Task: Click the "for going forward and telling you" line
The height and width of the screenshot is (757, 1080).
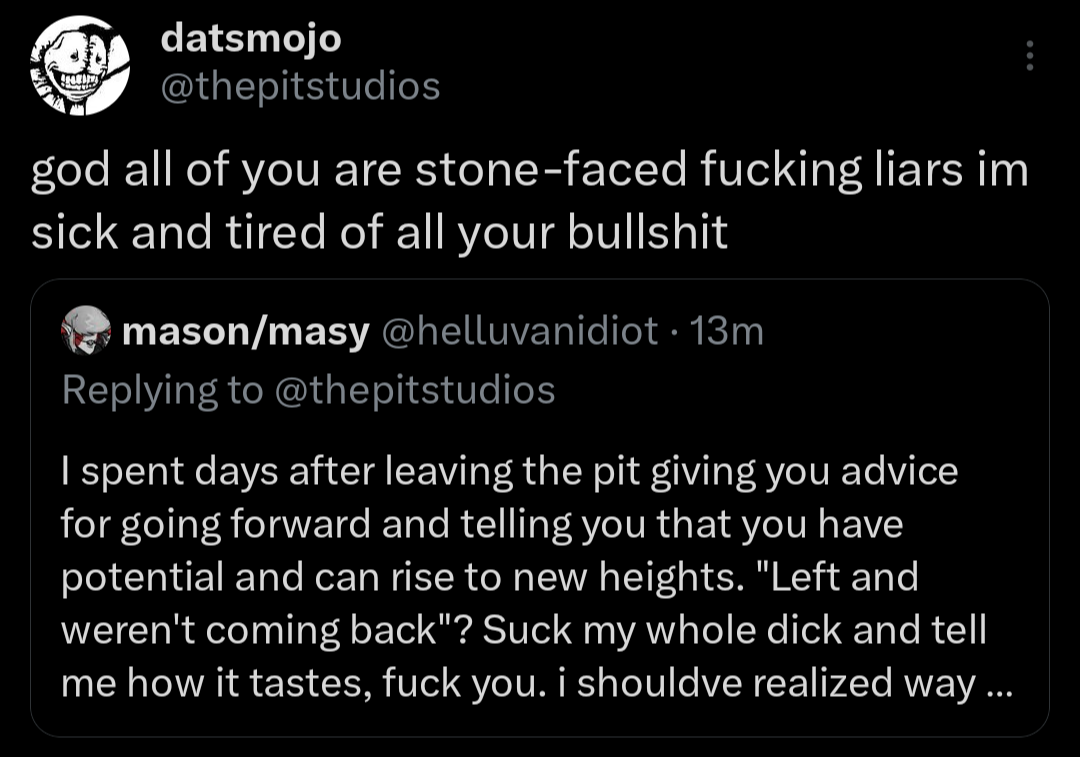Action: [x=481, y=525]
